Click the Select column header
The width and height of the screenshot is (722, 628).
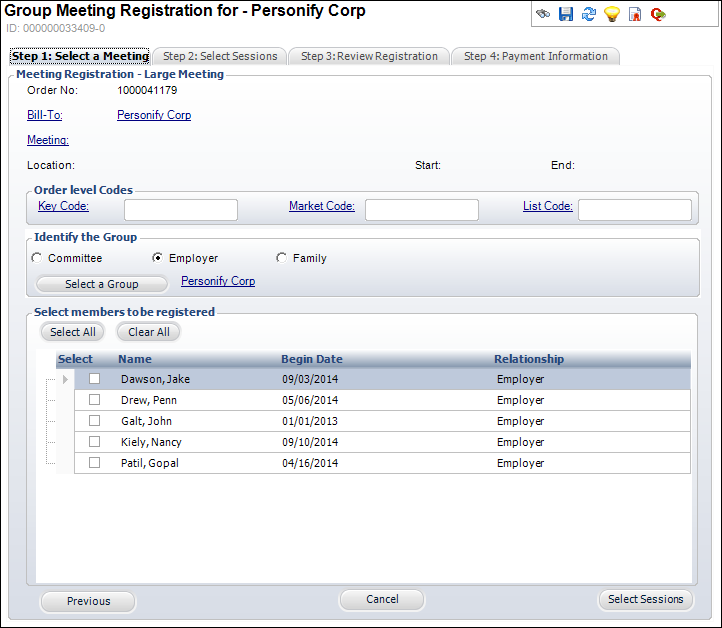coord(76,359)
